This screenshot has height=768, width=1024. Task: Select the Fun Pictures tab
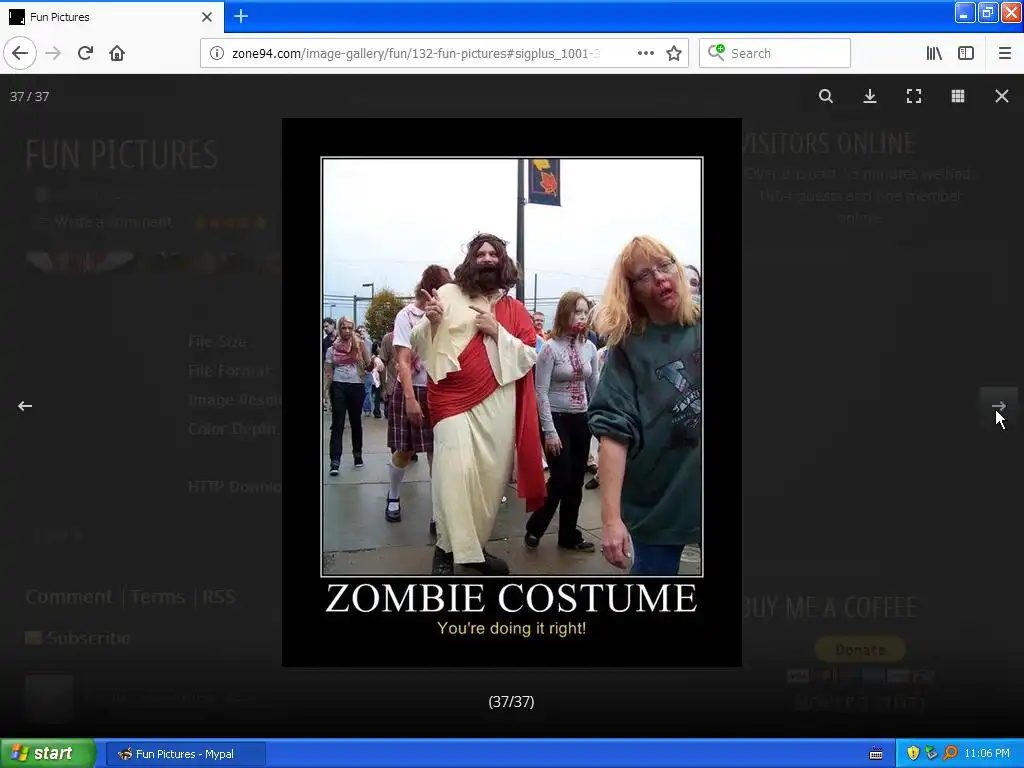pyautogui.click(x=111, y=17)
